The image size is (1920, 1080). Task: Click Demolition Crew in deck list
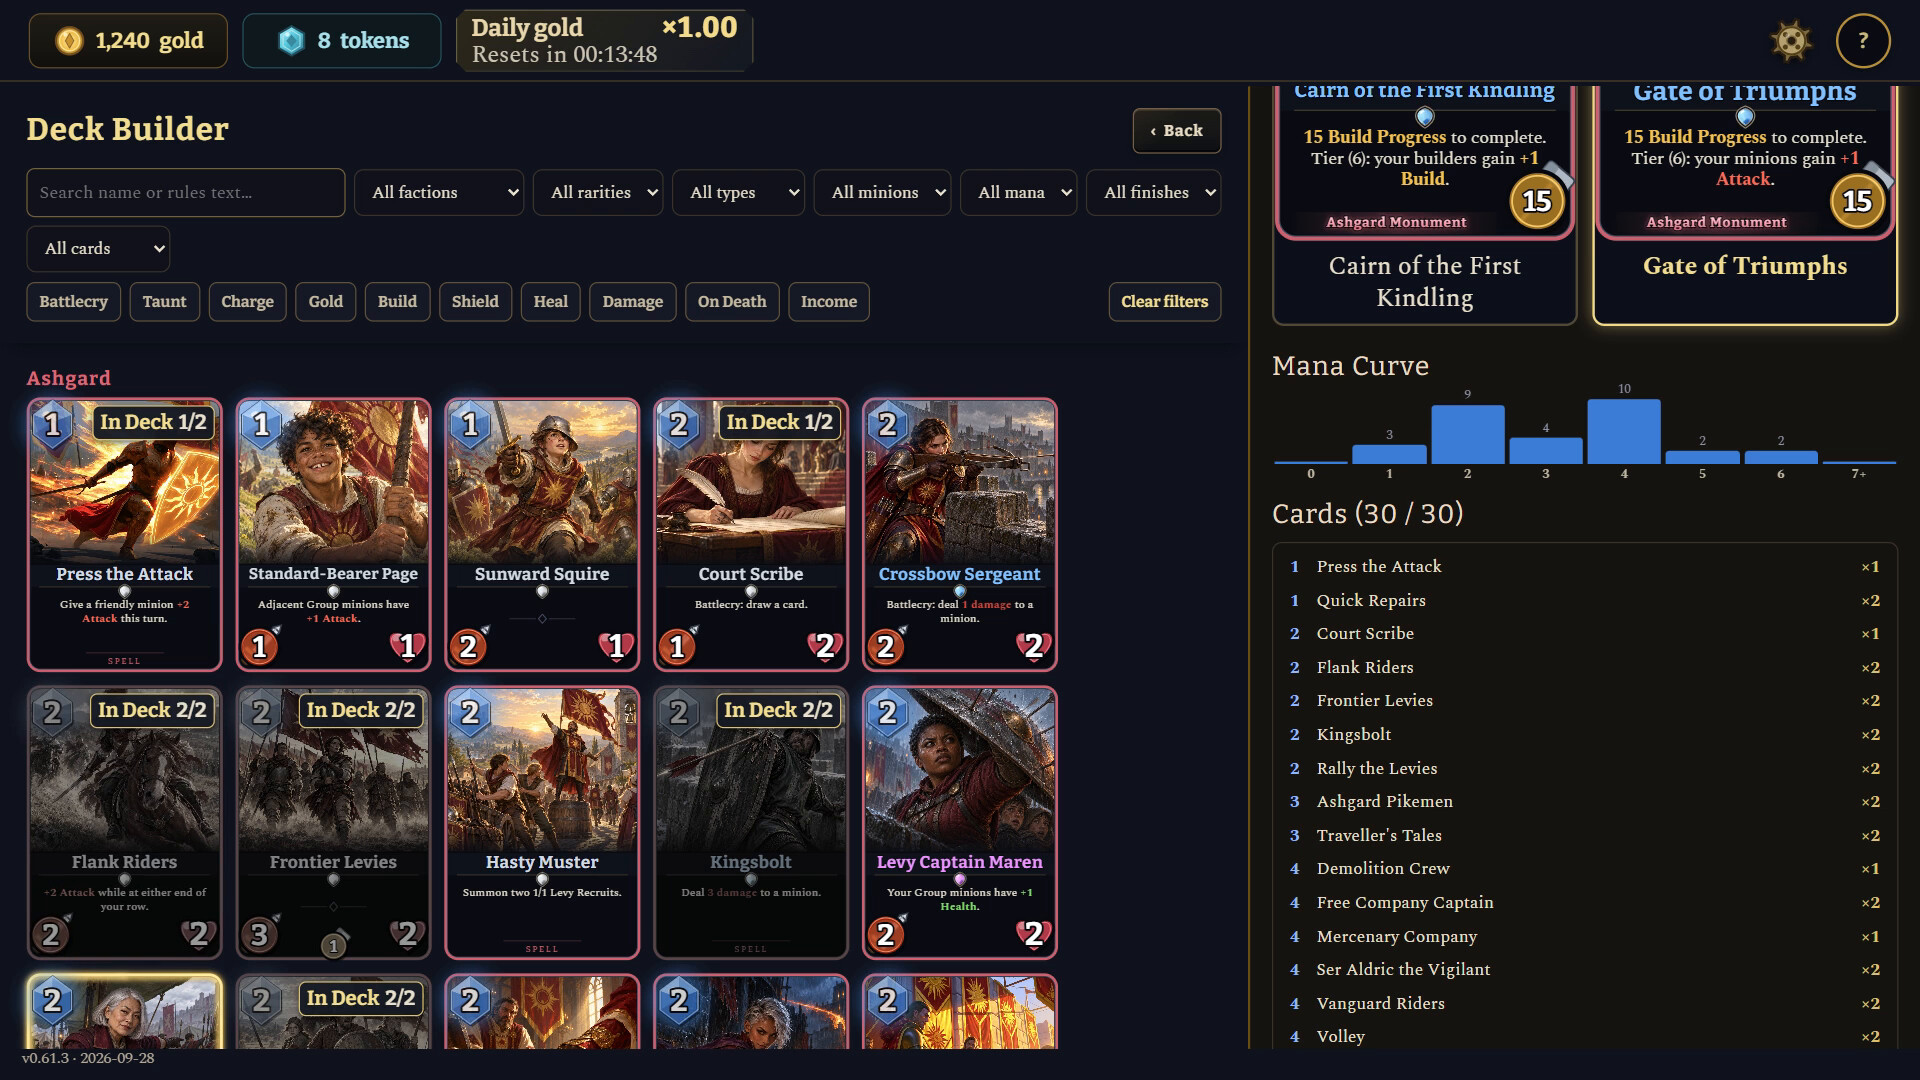tap(1585, 869)
